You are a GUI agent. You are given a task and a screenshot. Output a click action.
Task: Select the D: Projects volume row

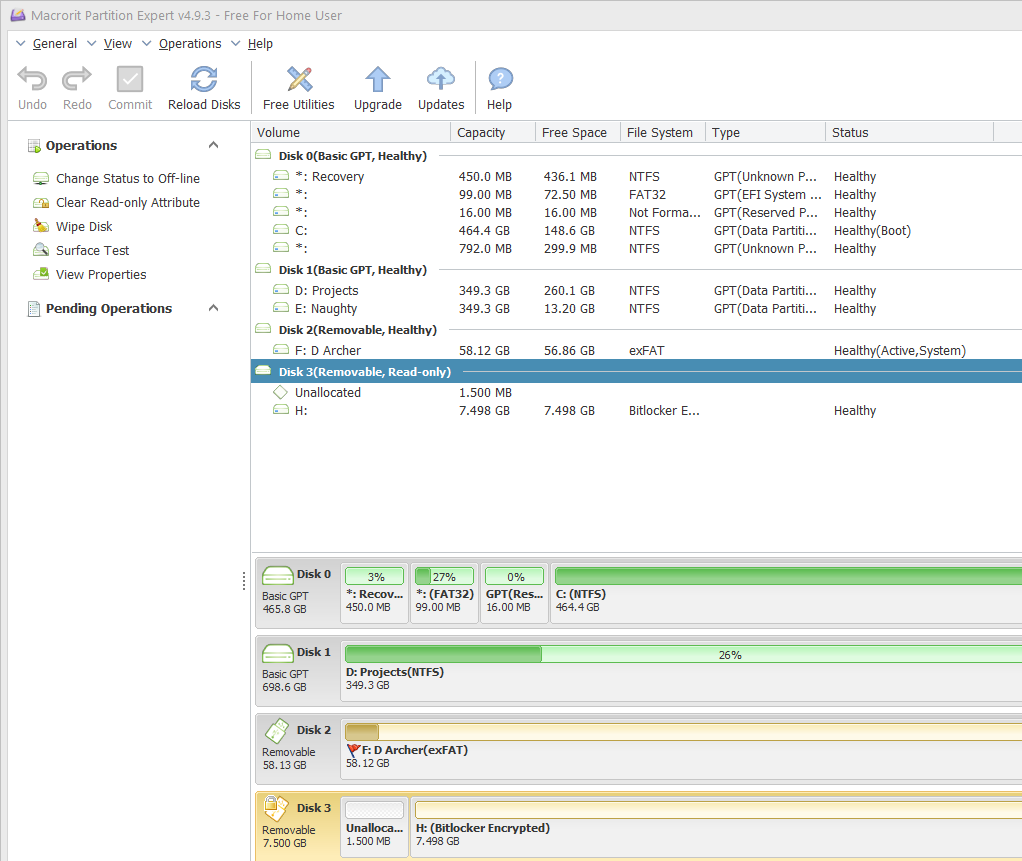coord(636,291)
